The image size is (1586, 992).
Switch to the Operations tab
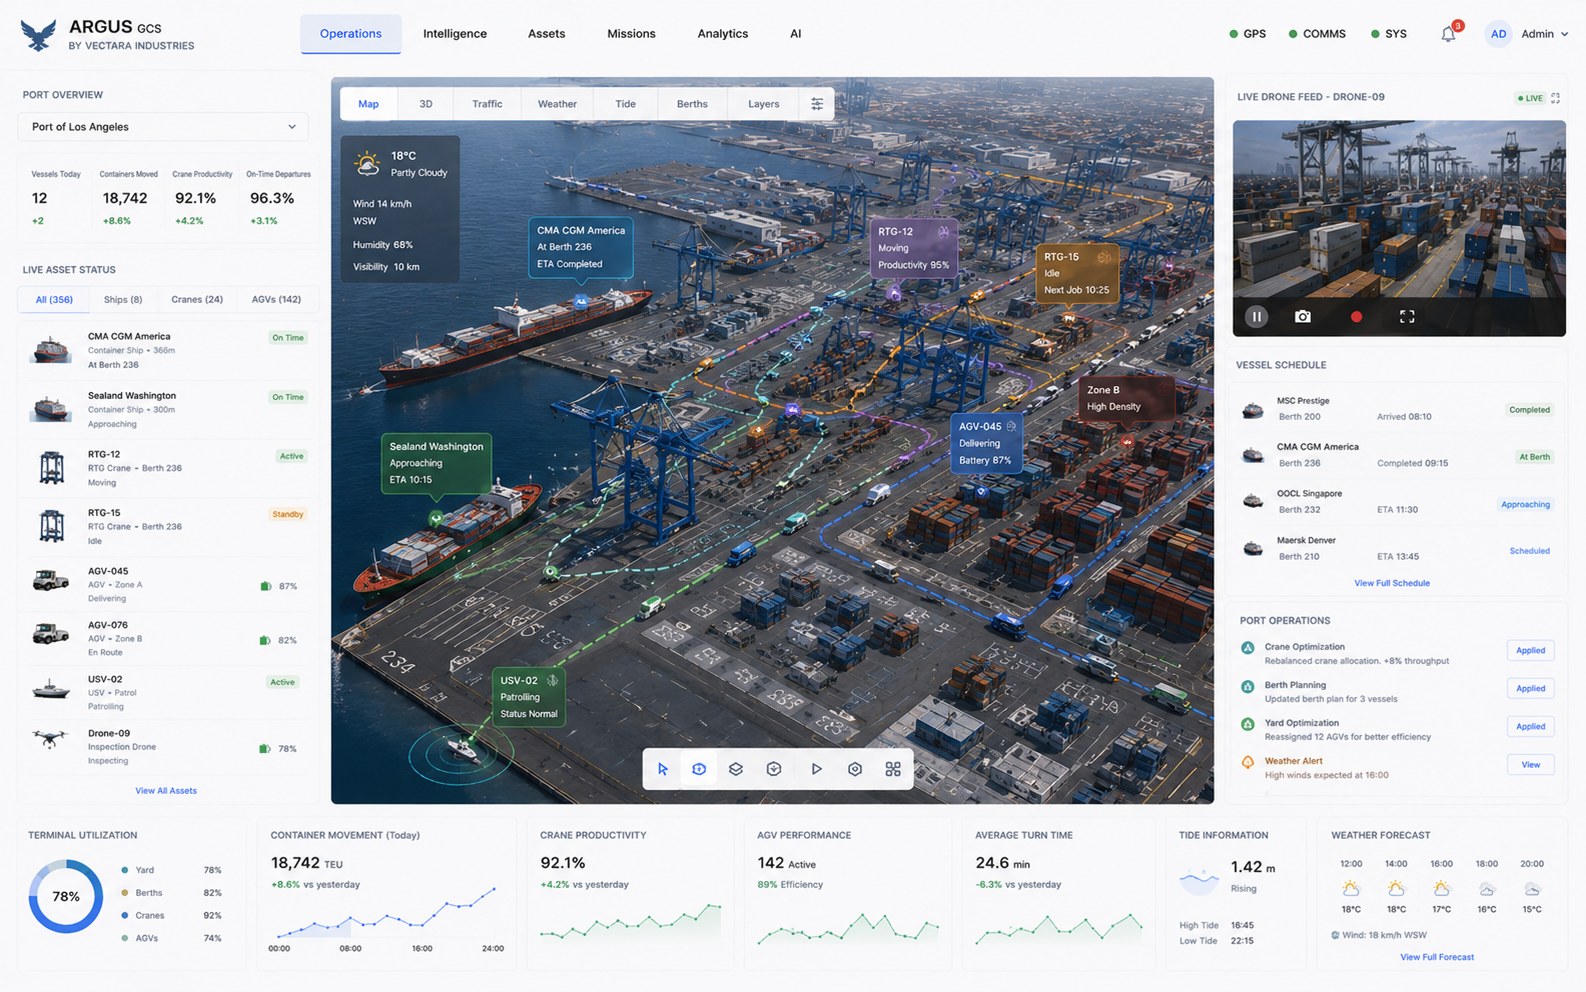(x=350, y=34)
